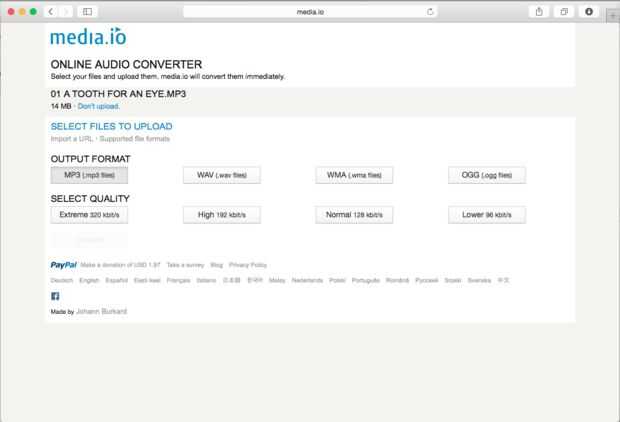Click 01 A TOOTH FOR AN EYE.MP3 filename

(x=118, y=94)
